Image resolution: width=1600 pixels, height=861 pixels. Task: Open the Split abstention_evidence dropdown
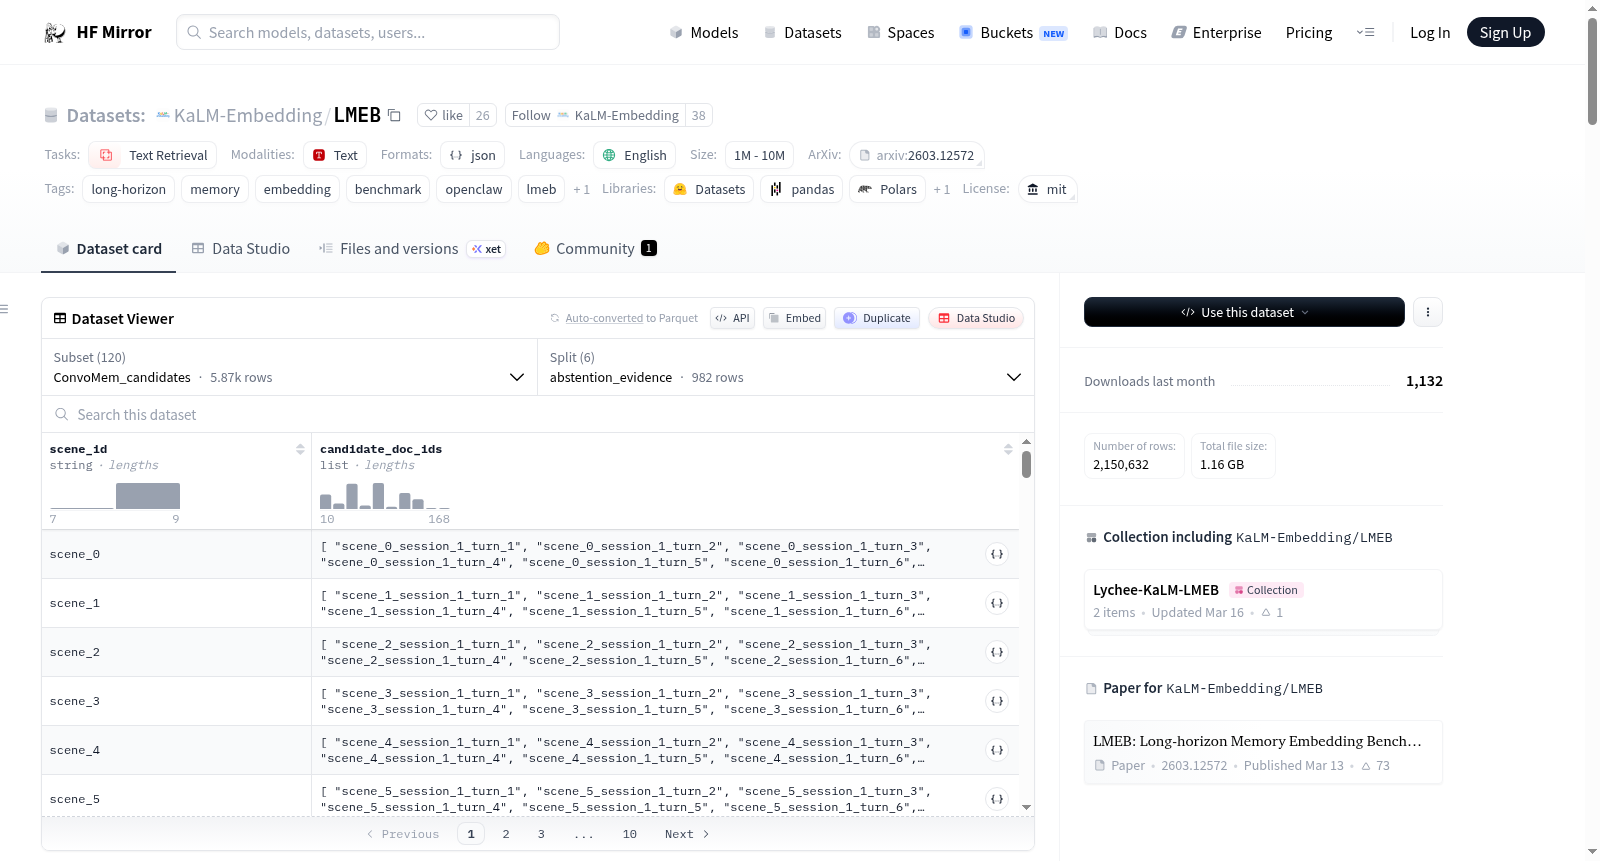(785, 367)
